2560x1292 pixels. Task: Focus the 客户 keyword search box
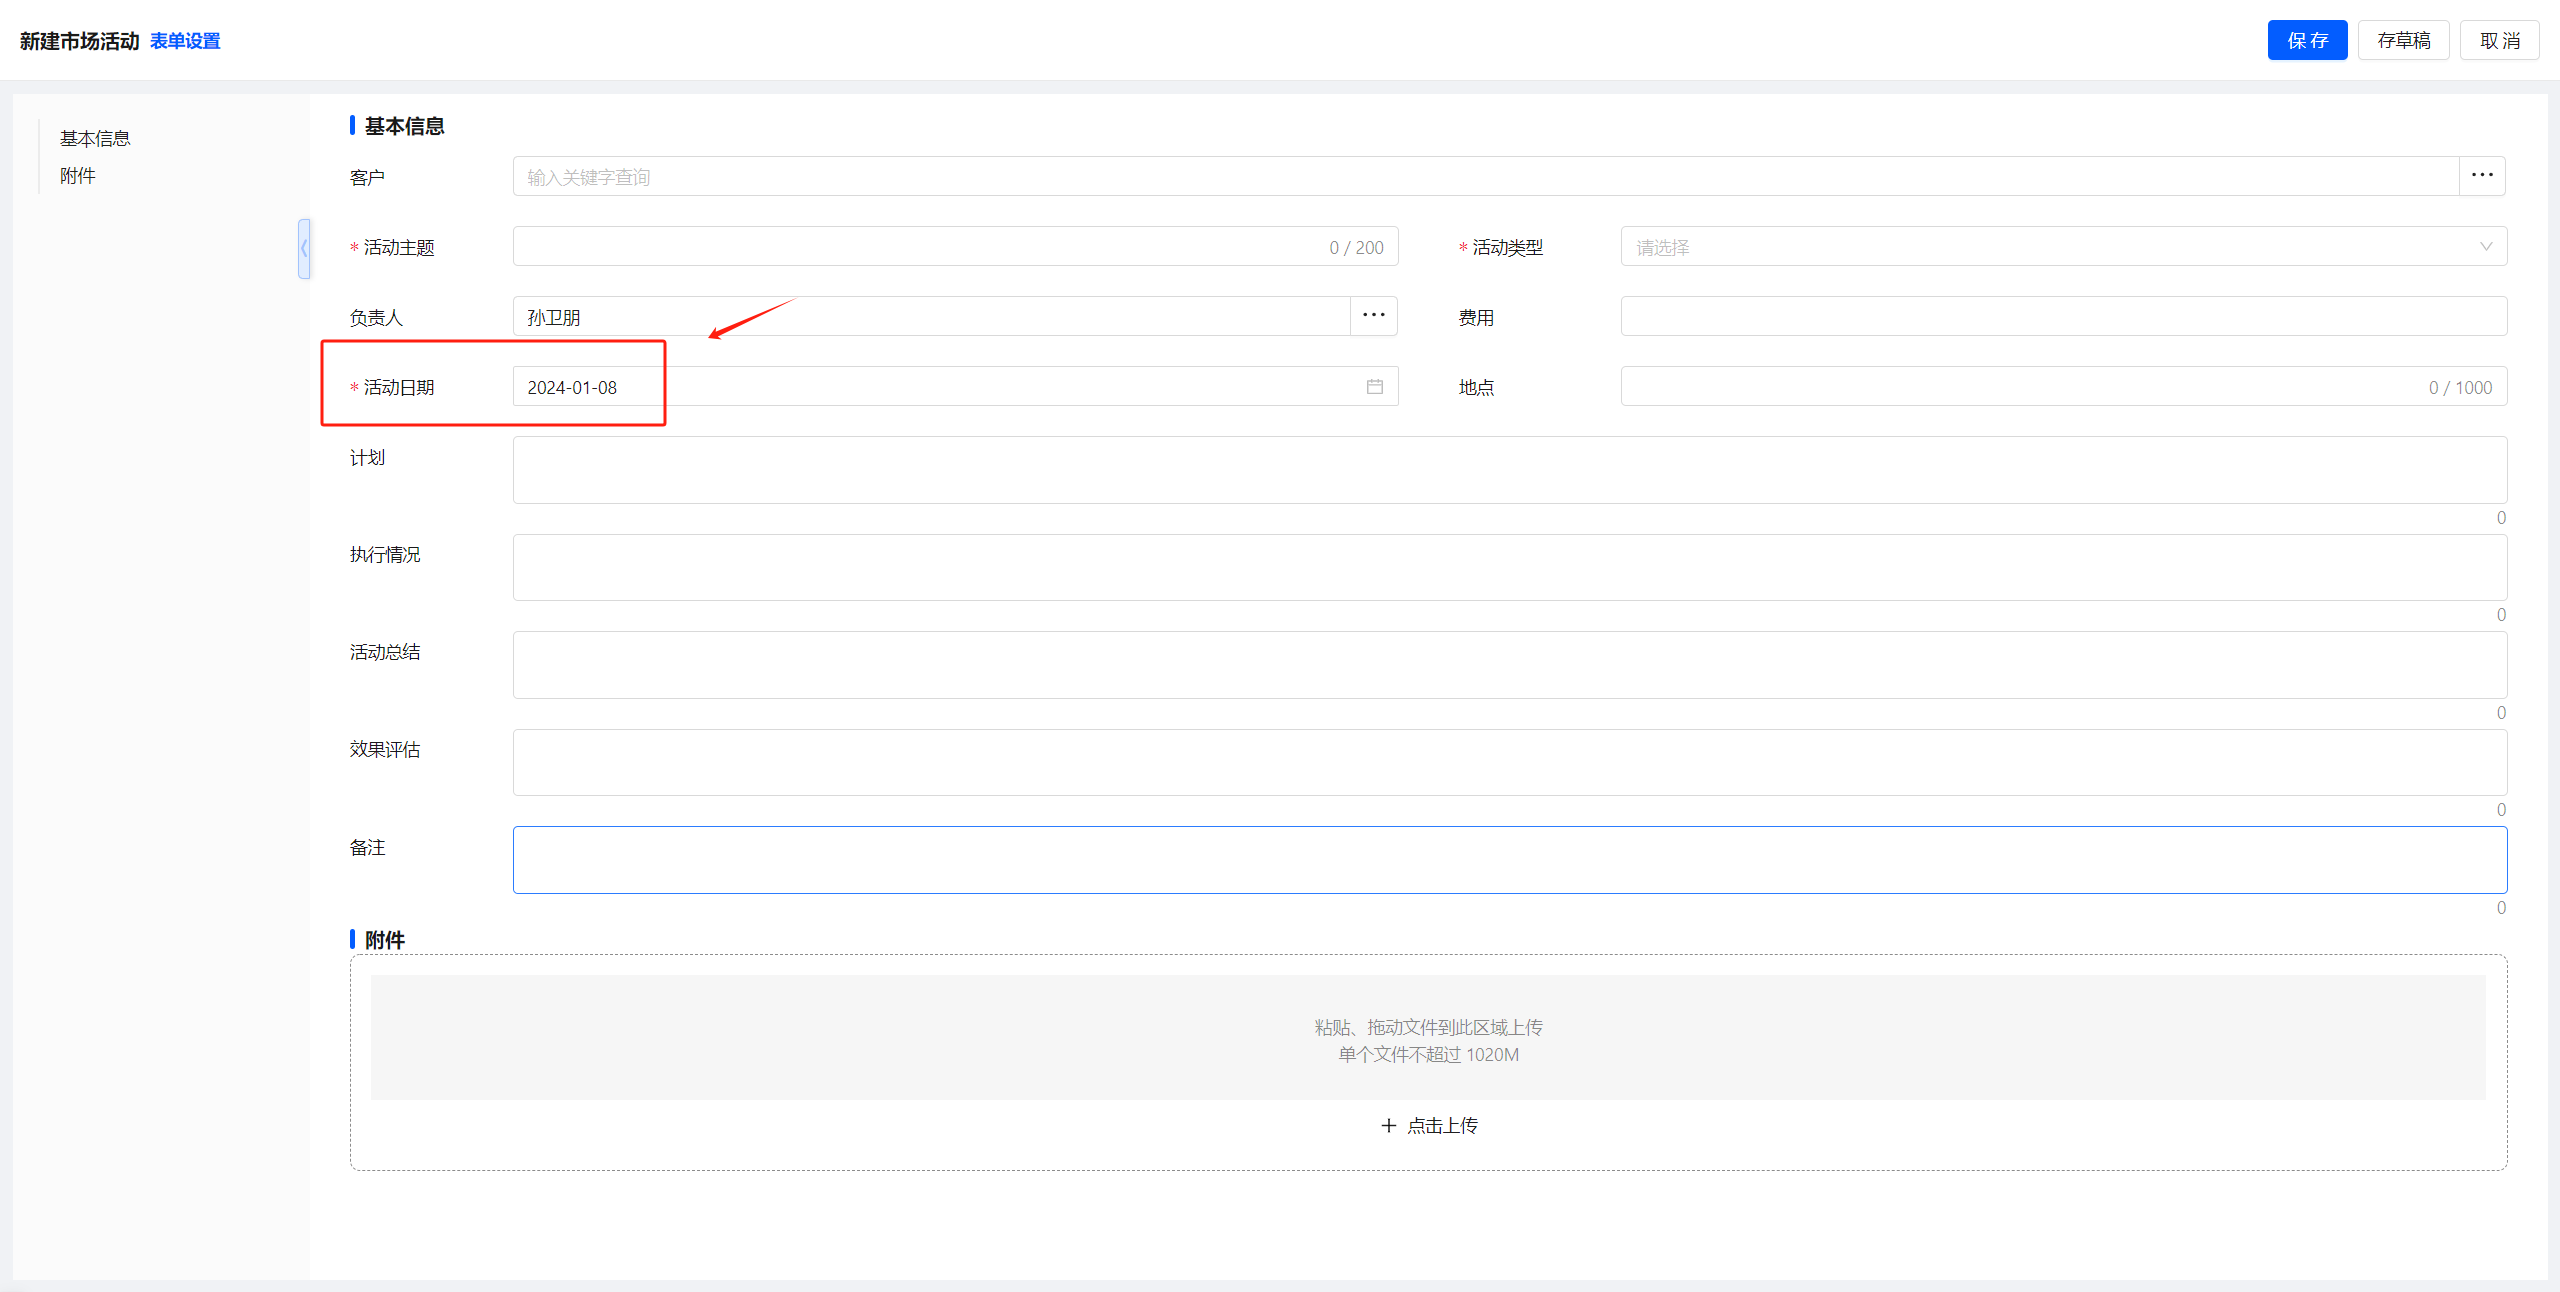pos(1485,177)
